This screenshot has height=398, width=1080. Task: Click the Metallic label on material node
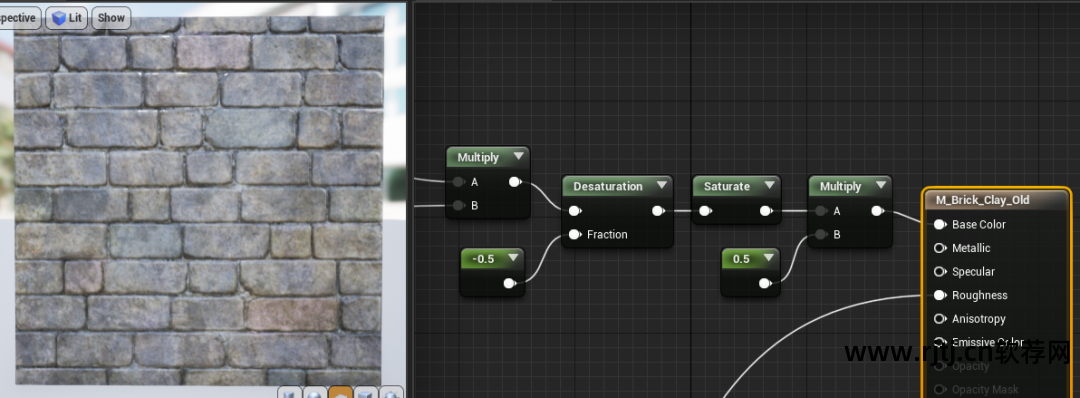tap(971, 248)
